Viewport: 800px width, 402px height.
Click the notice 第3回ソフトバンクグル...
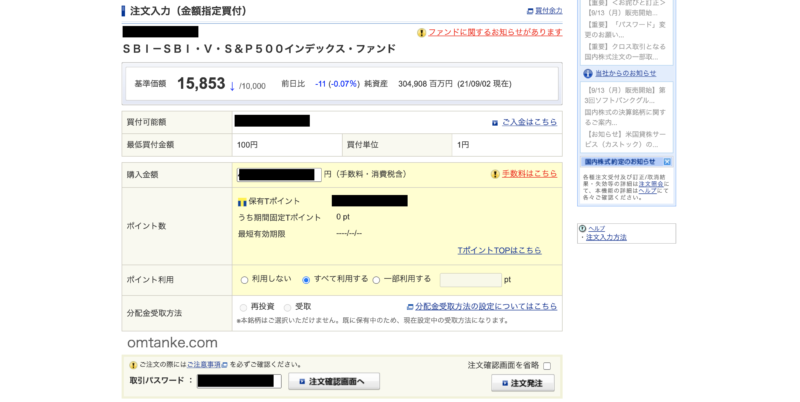point(625,95)
